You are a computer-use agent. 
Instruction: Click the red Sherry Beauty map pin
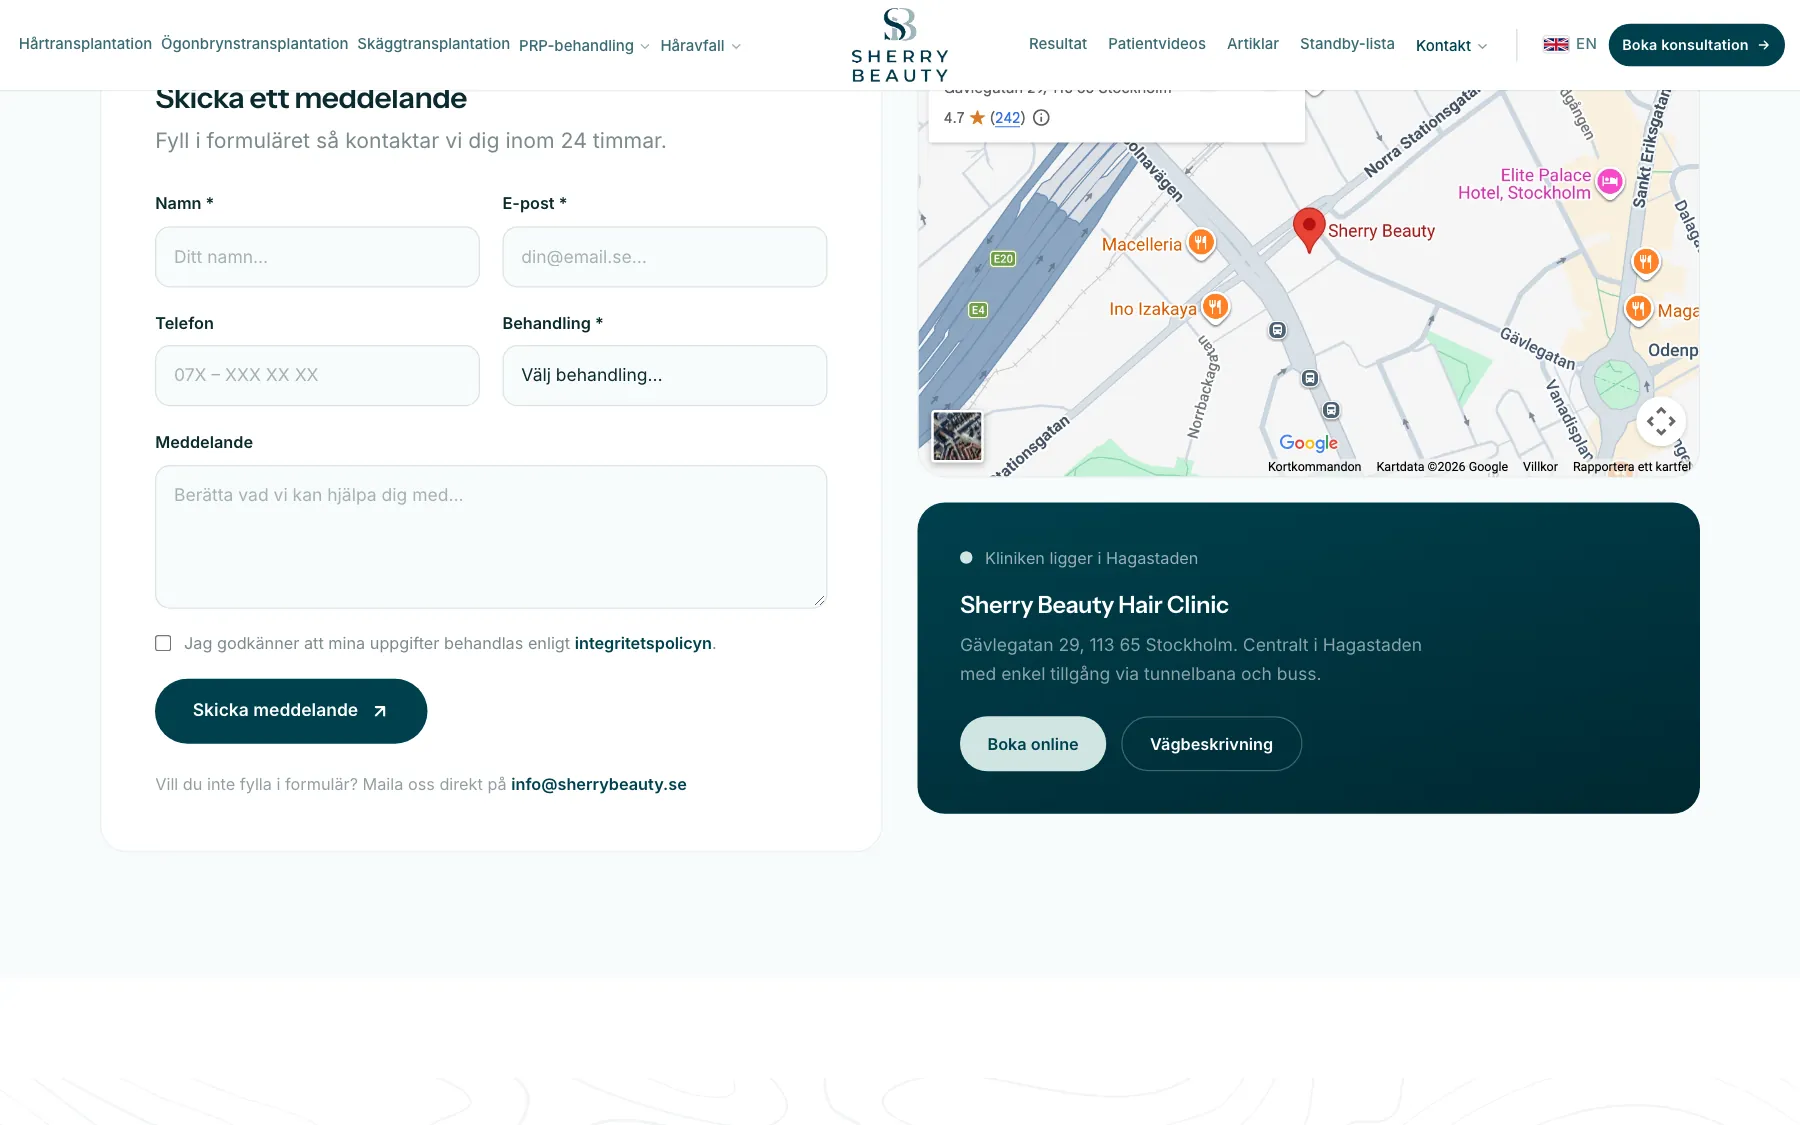(1309, 230)
